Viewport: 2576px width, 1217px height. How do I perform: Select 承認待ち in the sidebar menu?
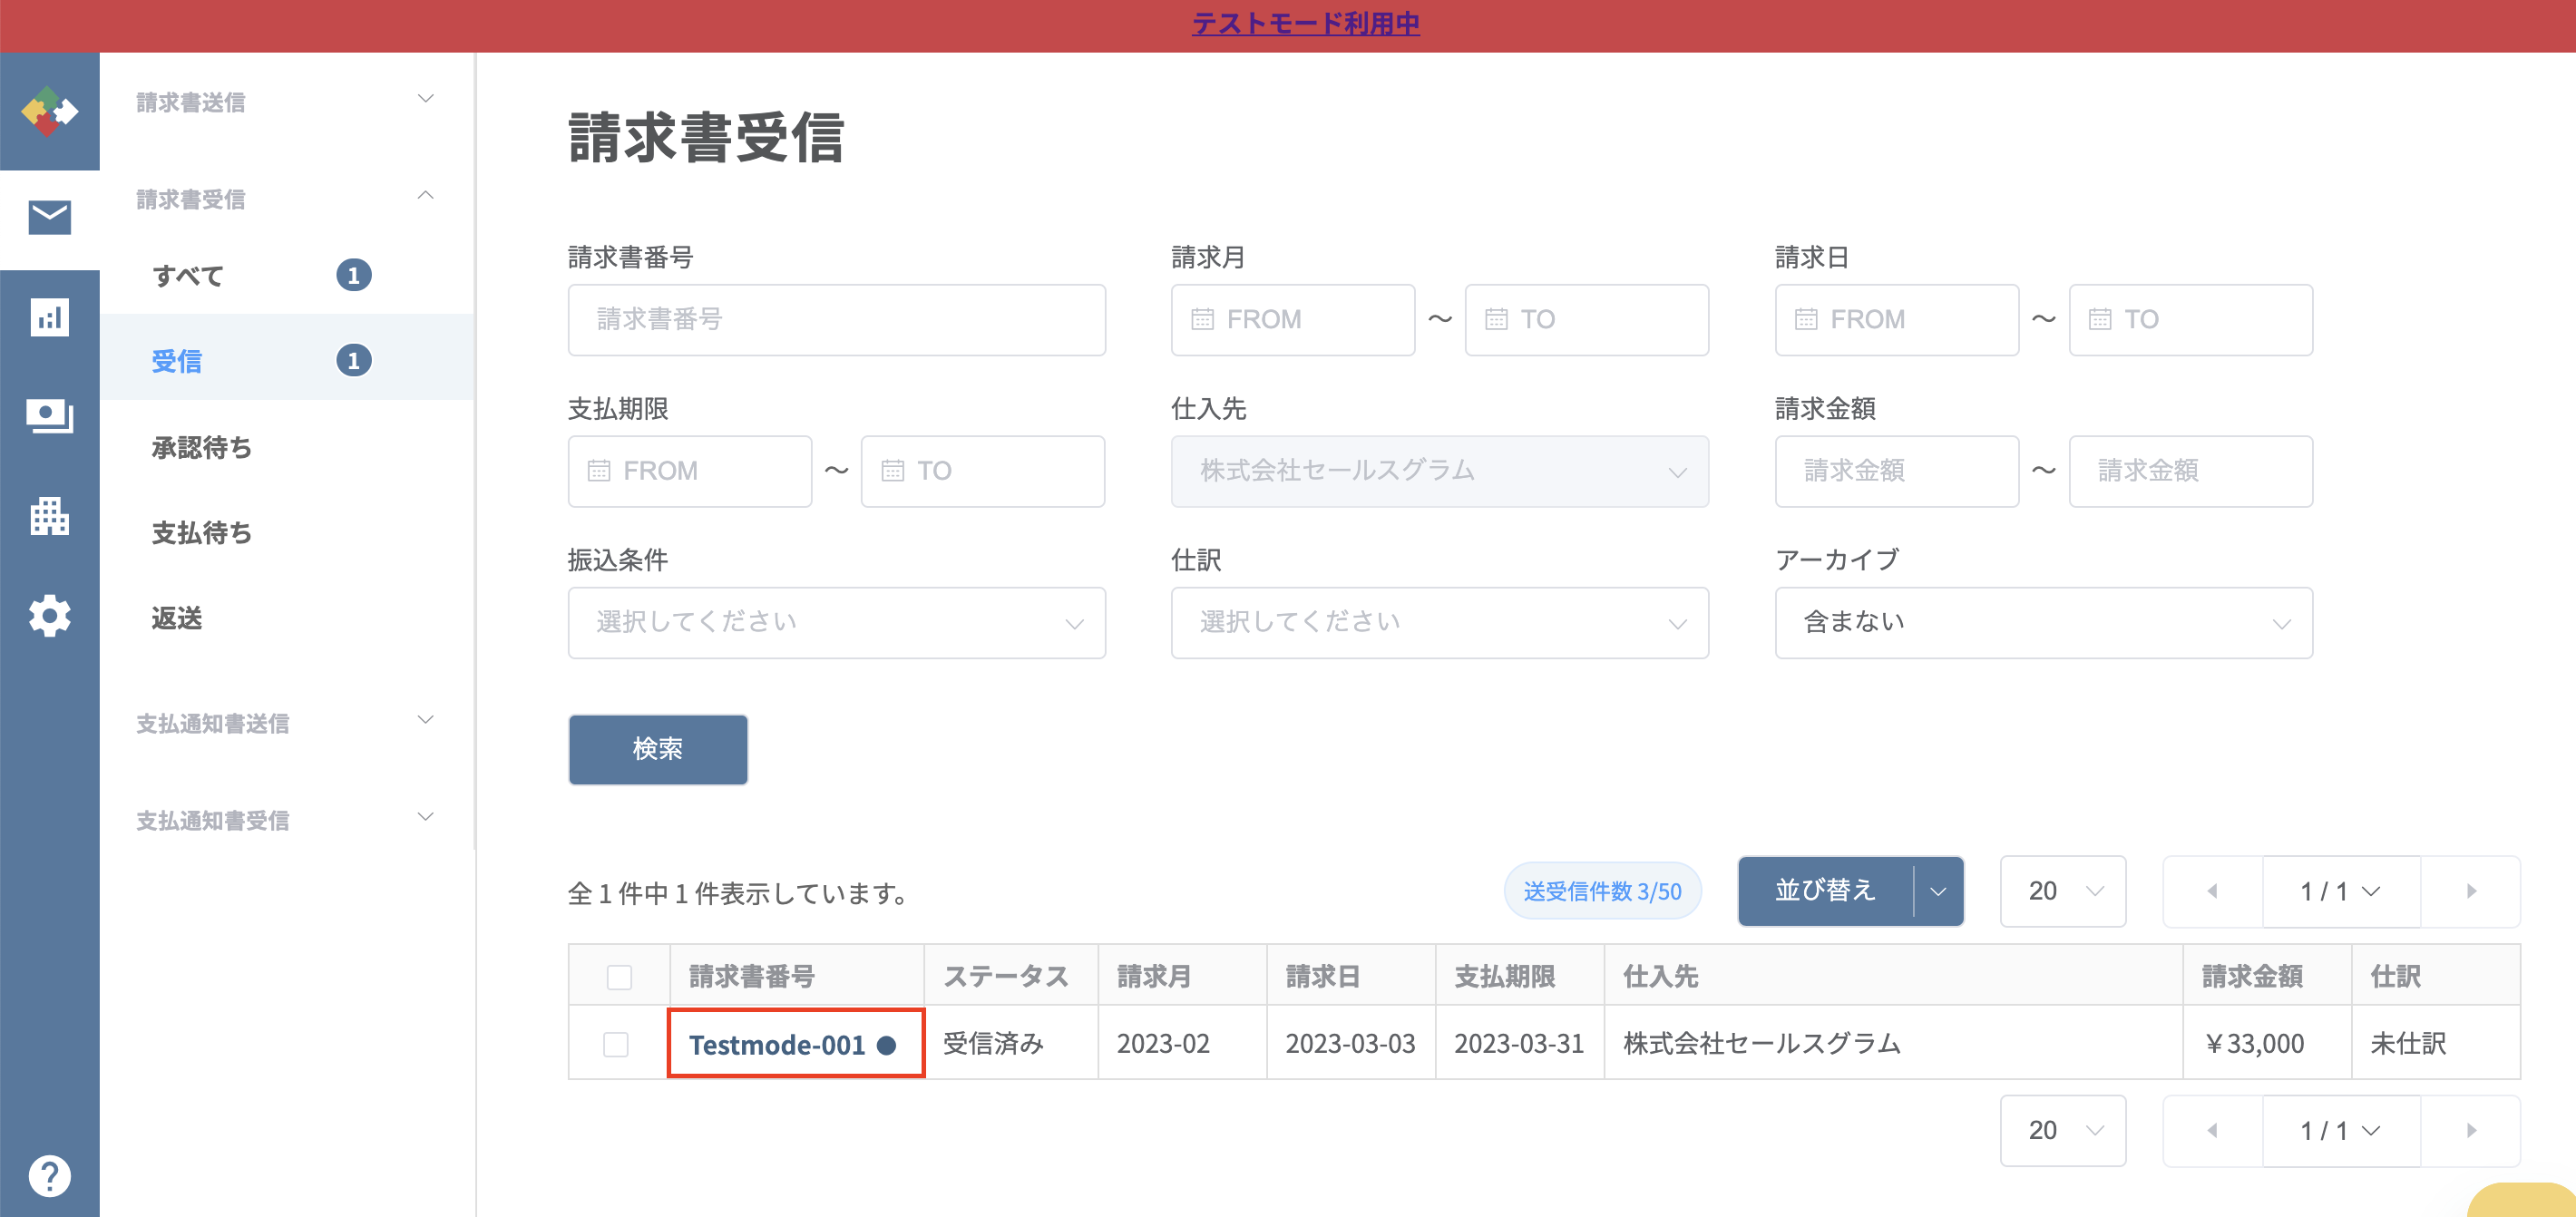pos(287,447)
